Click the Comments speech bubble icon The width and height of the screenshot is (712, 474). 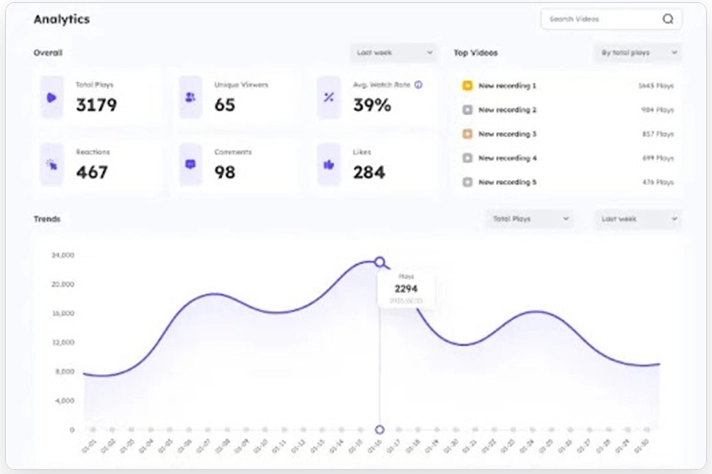click(x=190, y=164)
